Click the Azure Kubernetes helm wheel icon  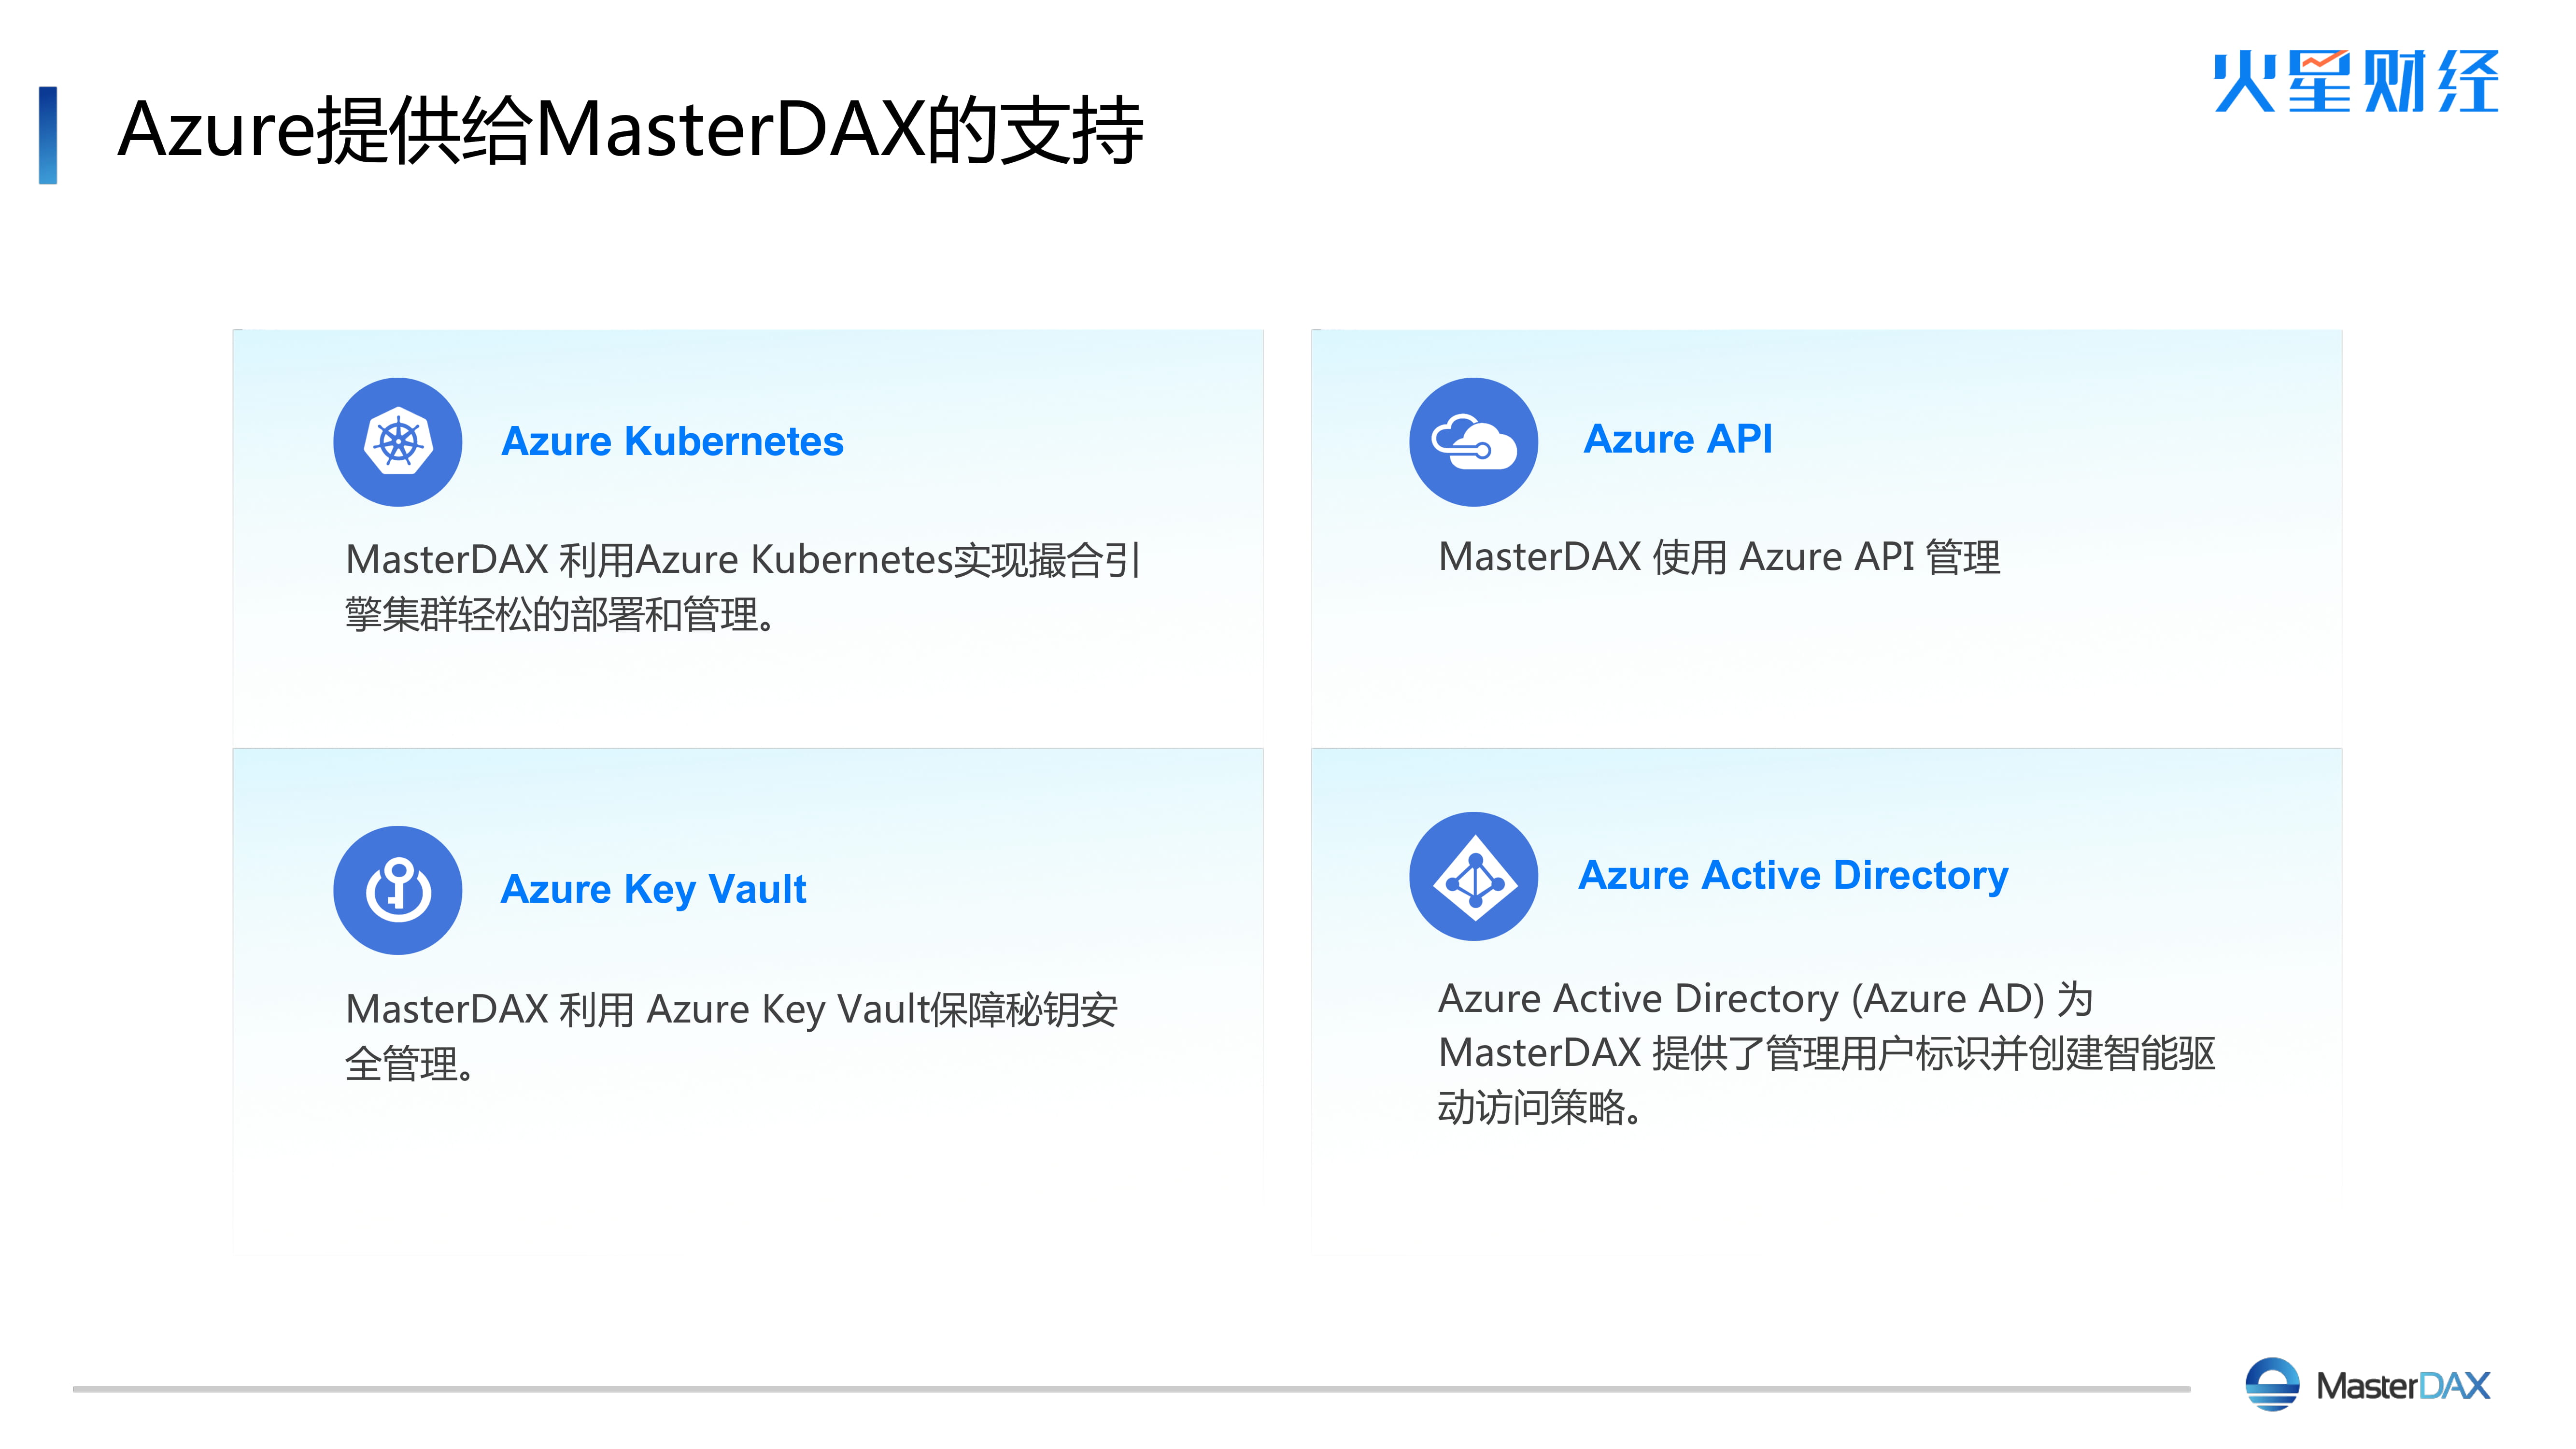pyautogui.click(x=397, y=442)
